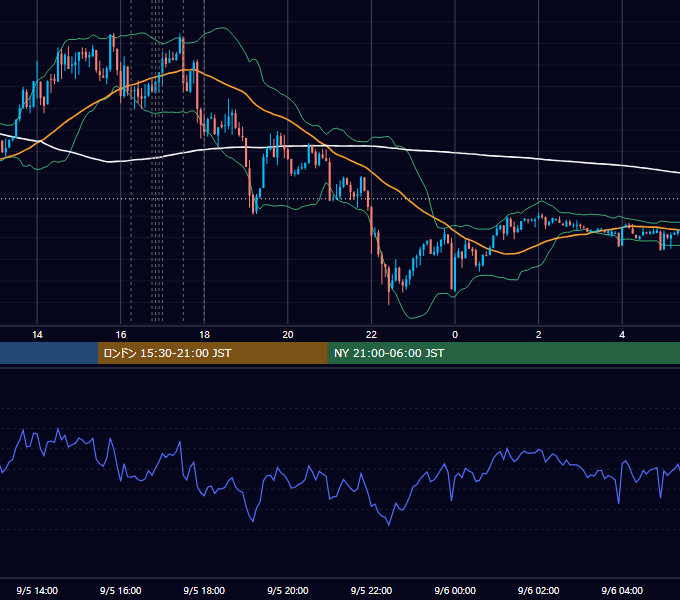
Task: Select the NY 21:00-06:00 JST session bar
Action: (503, 353)
